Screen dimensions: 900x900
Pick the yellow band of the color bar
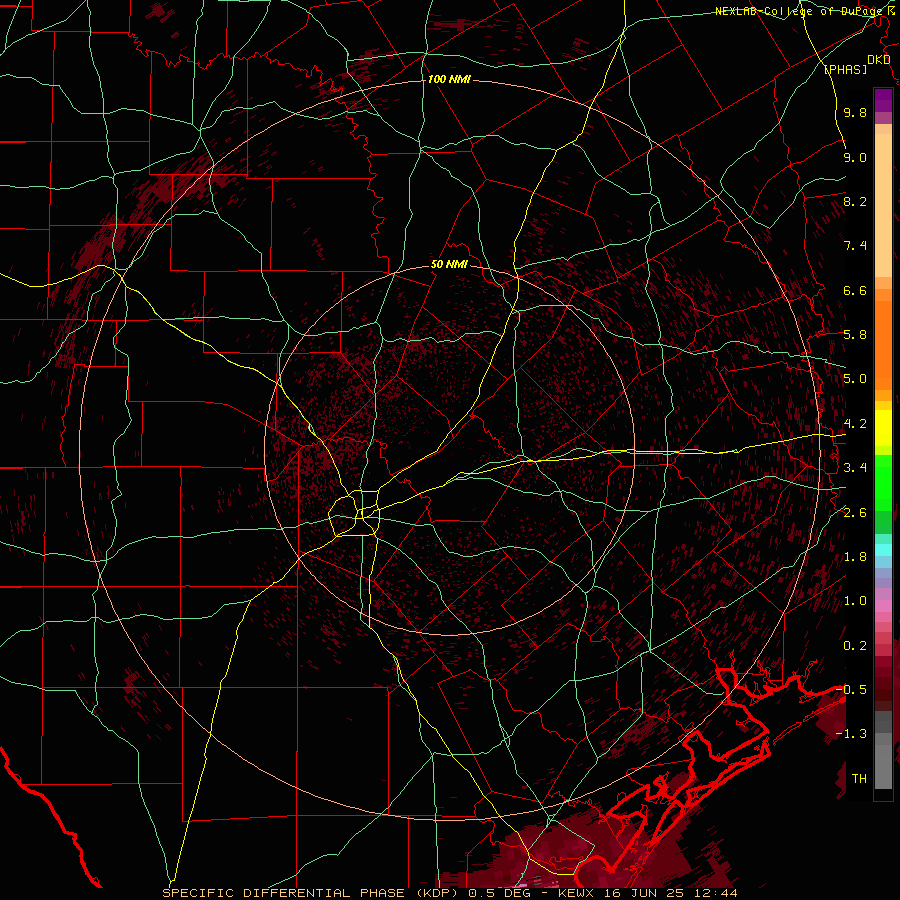[883, 428]
